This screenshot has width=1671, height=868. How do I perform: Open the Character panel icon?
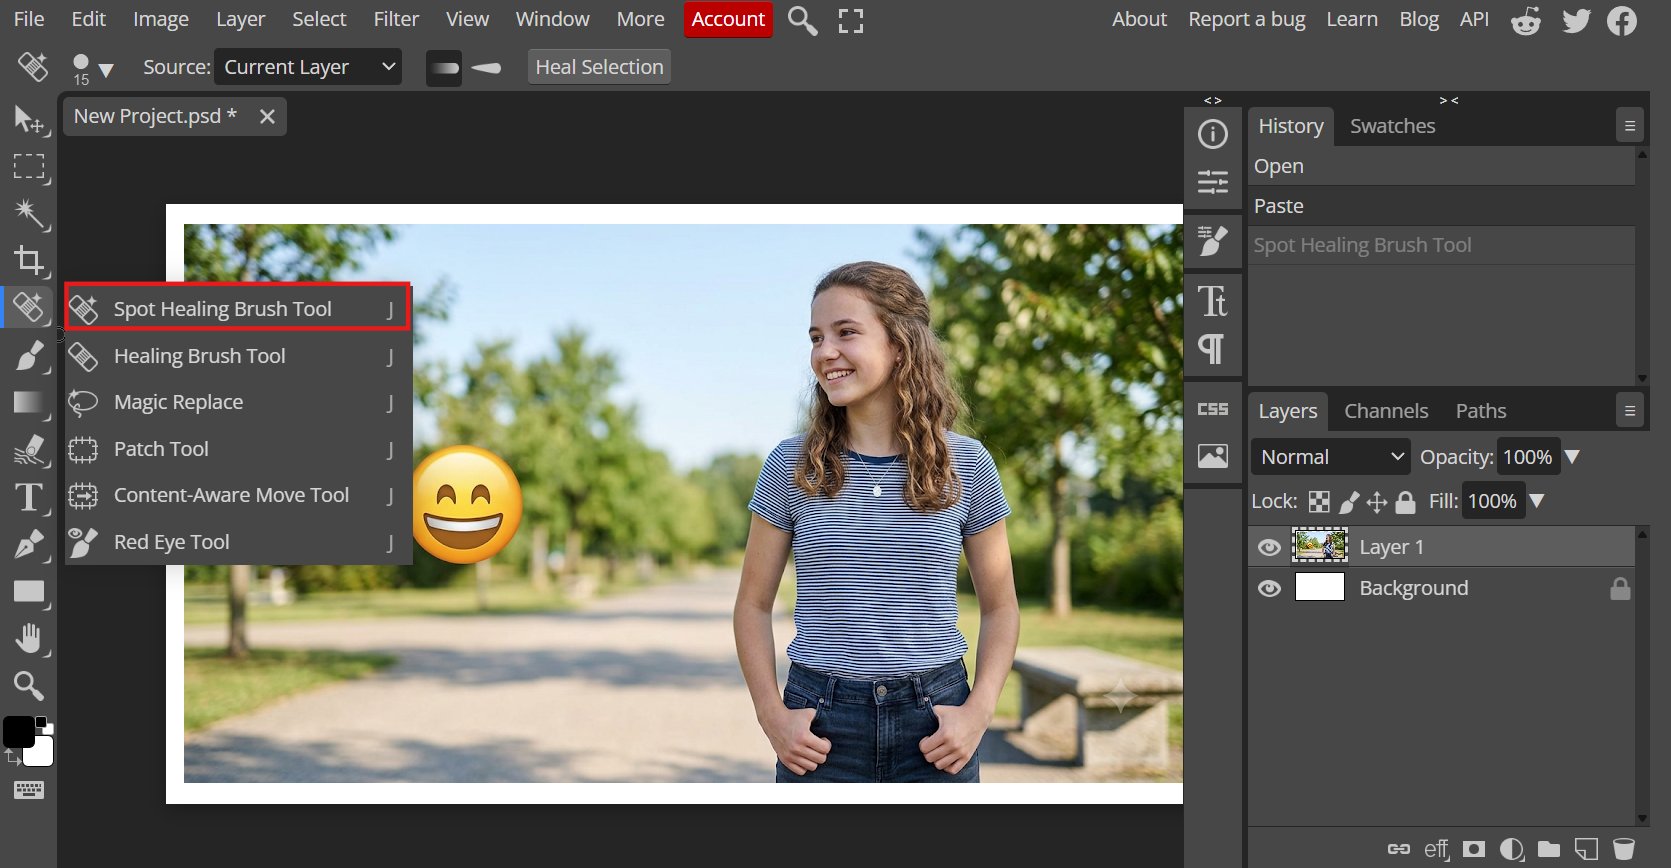coord(1213,301)
